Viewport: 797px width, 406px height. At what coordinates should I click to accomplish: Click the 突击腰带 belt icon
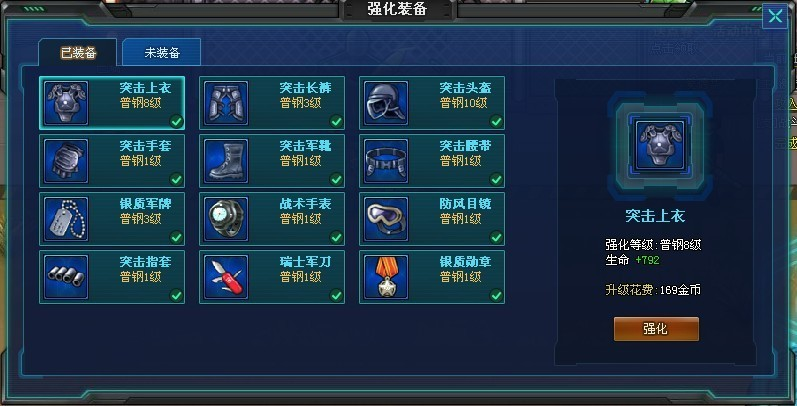pos(386,161)
